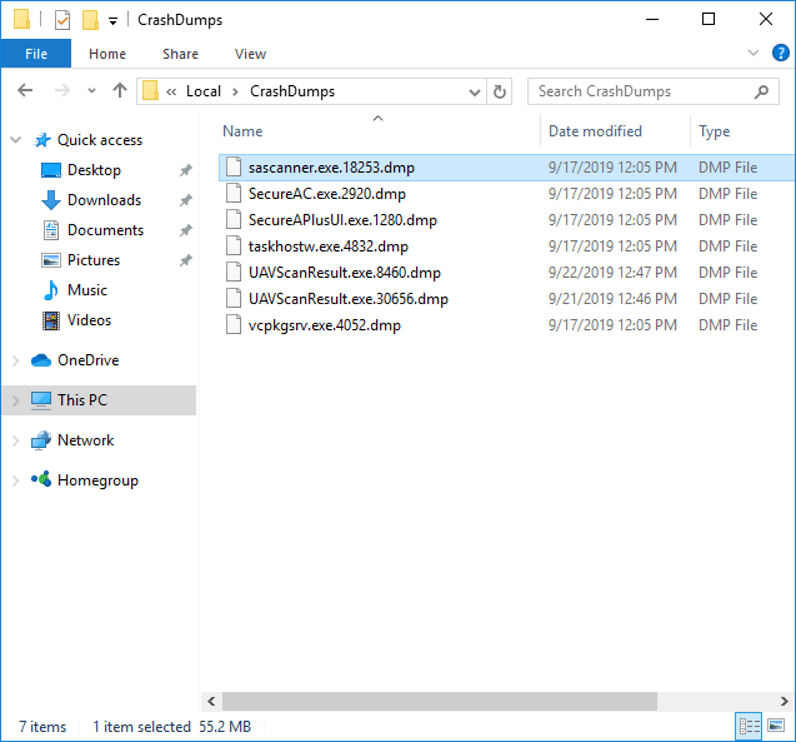Click the folder icon in address bar
This screenshot has width=796, height=742.
pos(150,91)
